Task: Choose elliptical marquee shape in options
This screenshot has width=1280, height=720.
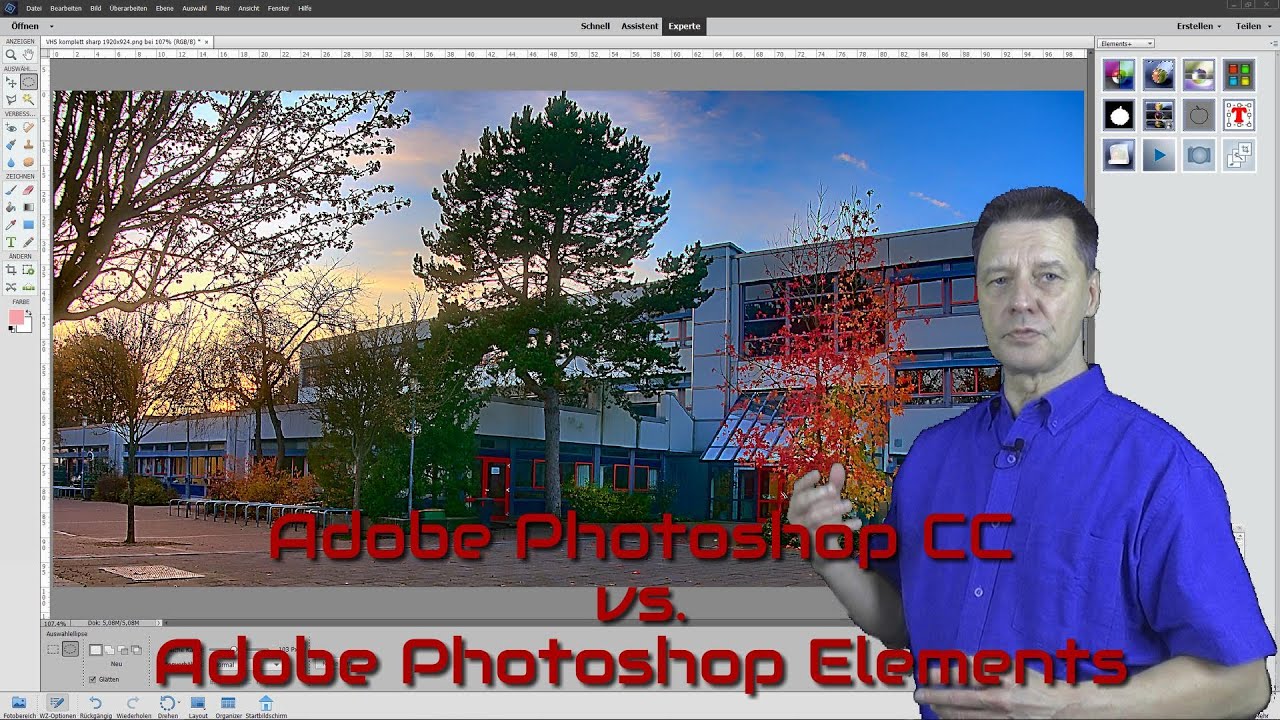Action: tap(70, 649)
